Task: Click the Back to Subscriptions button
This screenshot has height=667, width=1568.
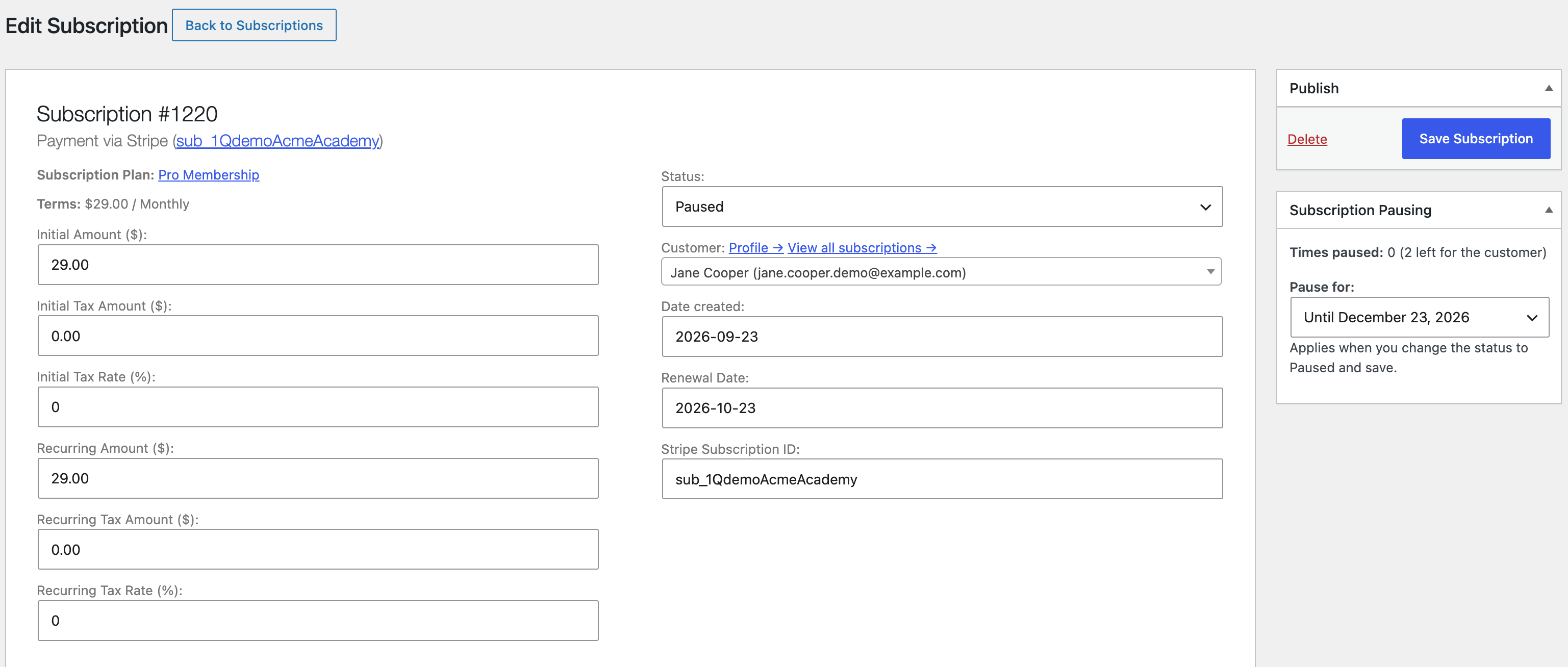Action: point(254,25)
